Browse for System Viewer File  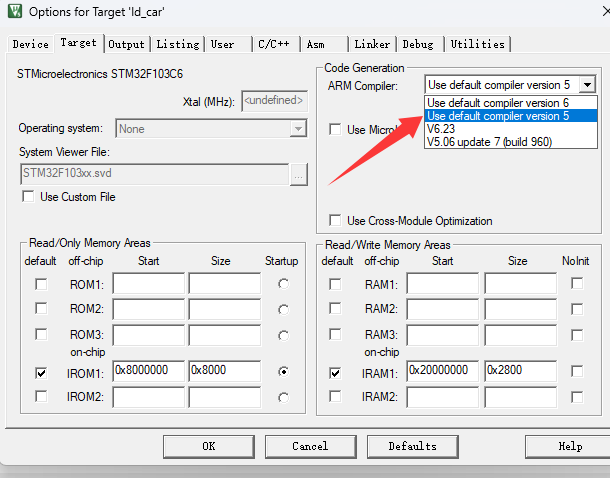coord(298,174)
